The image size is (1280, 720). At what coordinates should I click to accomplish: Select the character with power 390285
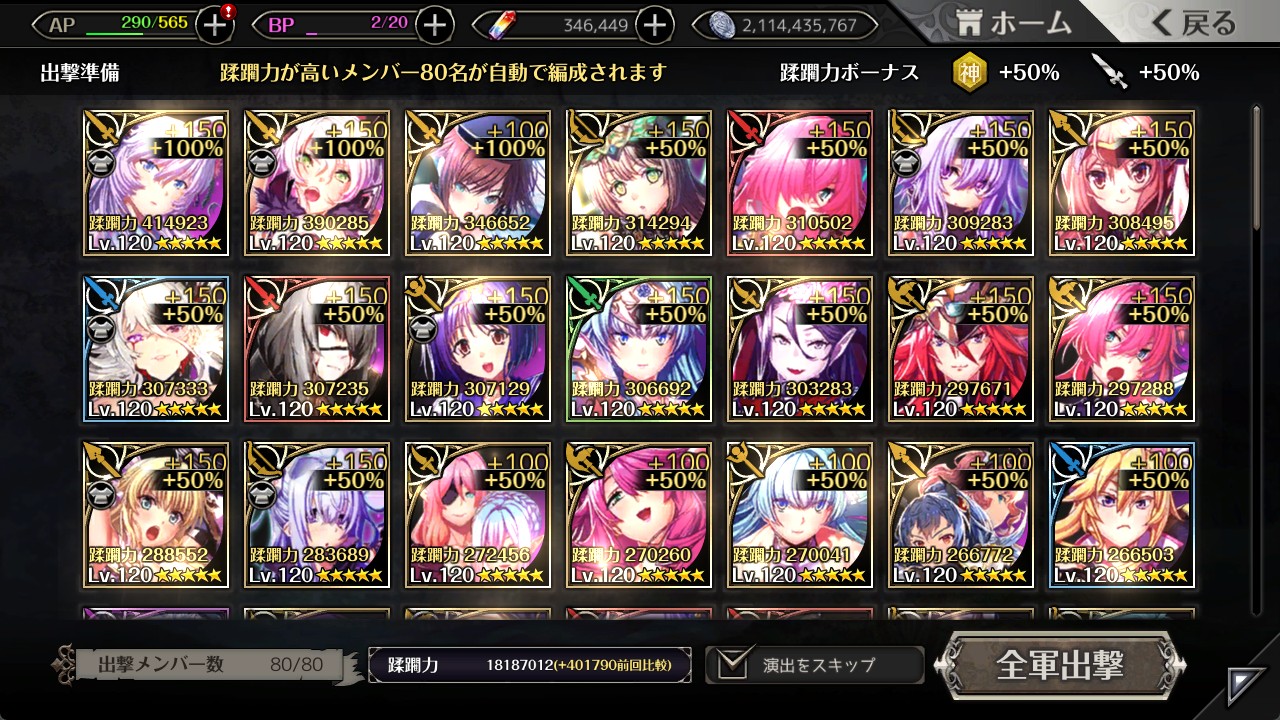(x=317, y=183)
